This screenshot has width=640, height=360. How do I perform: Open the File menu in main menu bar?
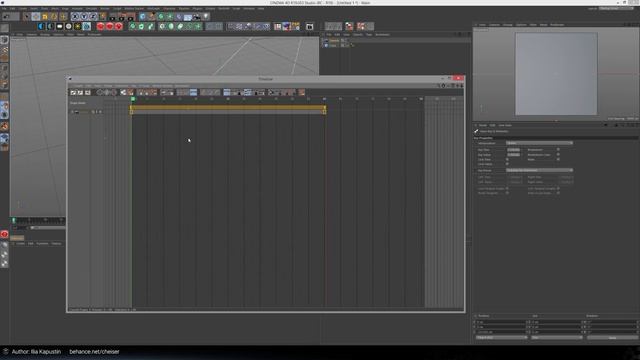(4, 9)
